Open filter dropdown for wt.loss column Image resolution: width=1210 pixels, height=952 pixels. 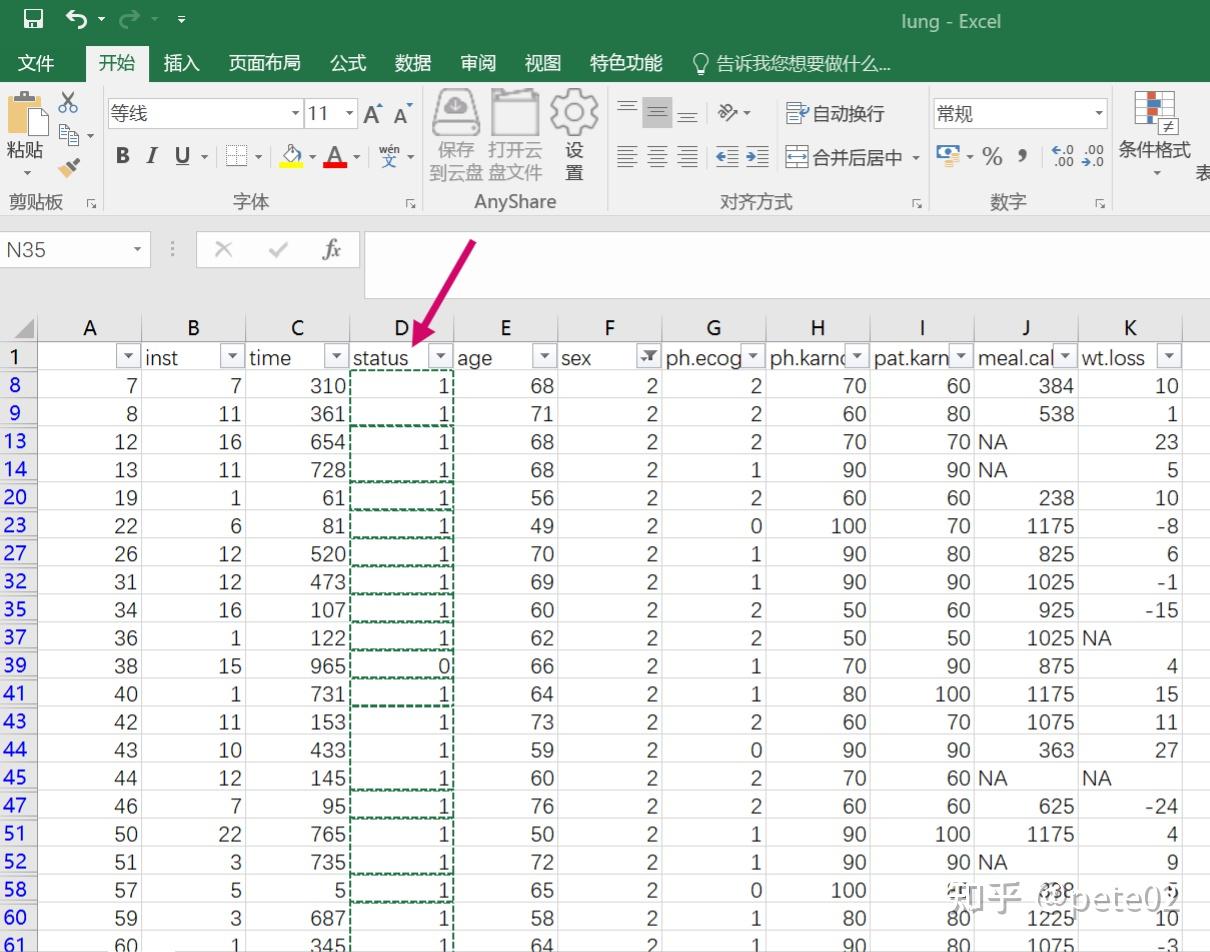1168,356
